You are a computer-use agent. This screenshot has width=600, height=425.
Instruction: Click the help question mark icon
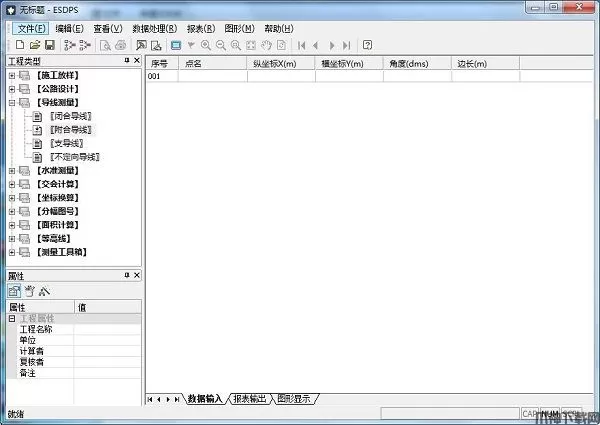pos(367,45)
